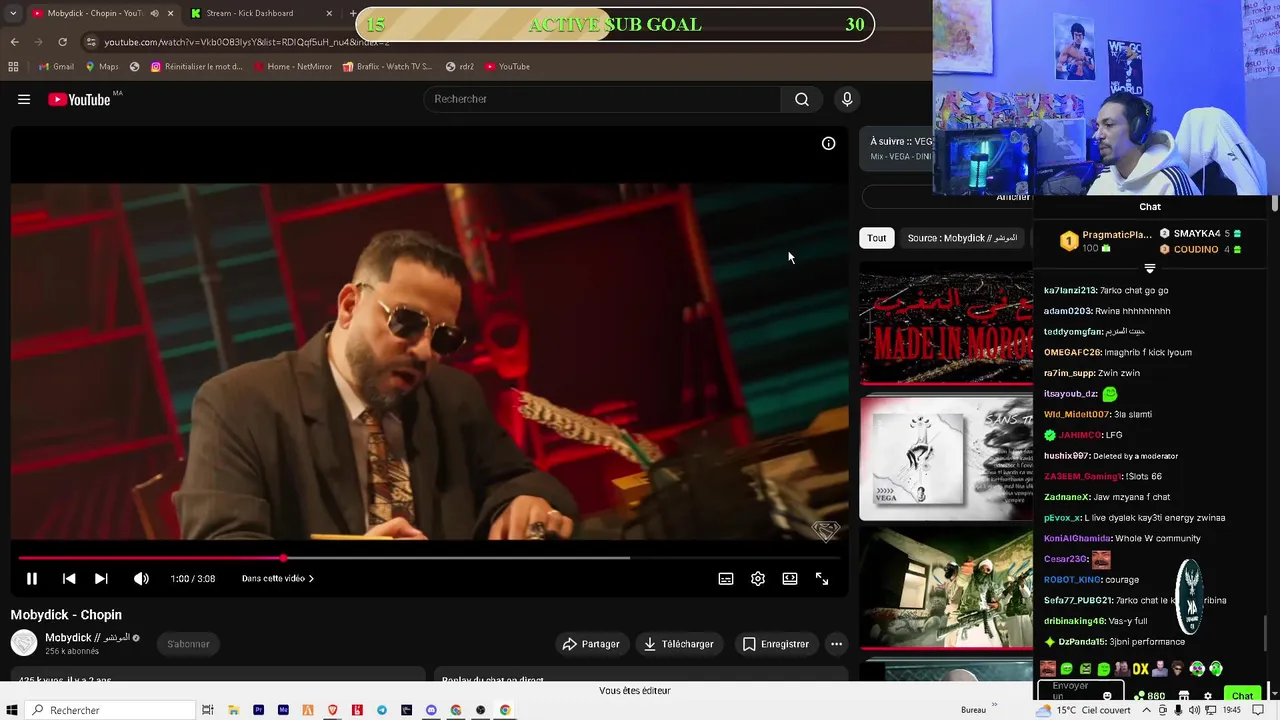Viewport: 1280px width, 720px height.
Task: Open more actions ellipsis under video
Action: [837, 644]
